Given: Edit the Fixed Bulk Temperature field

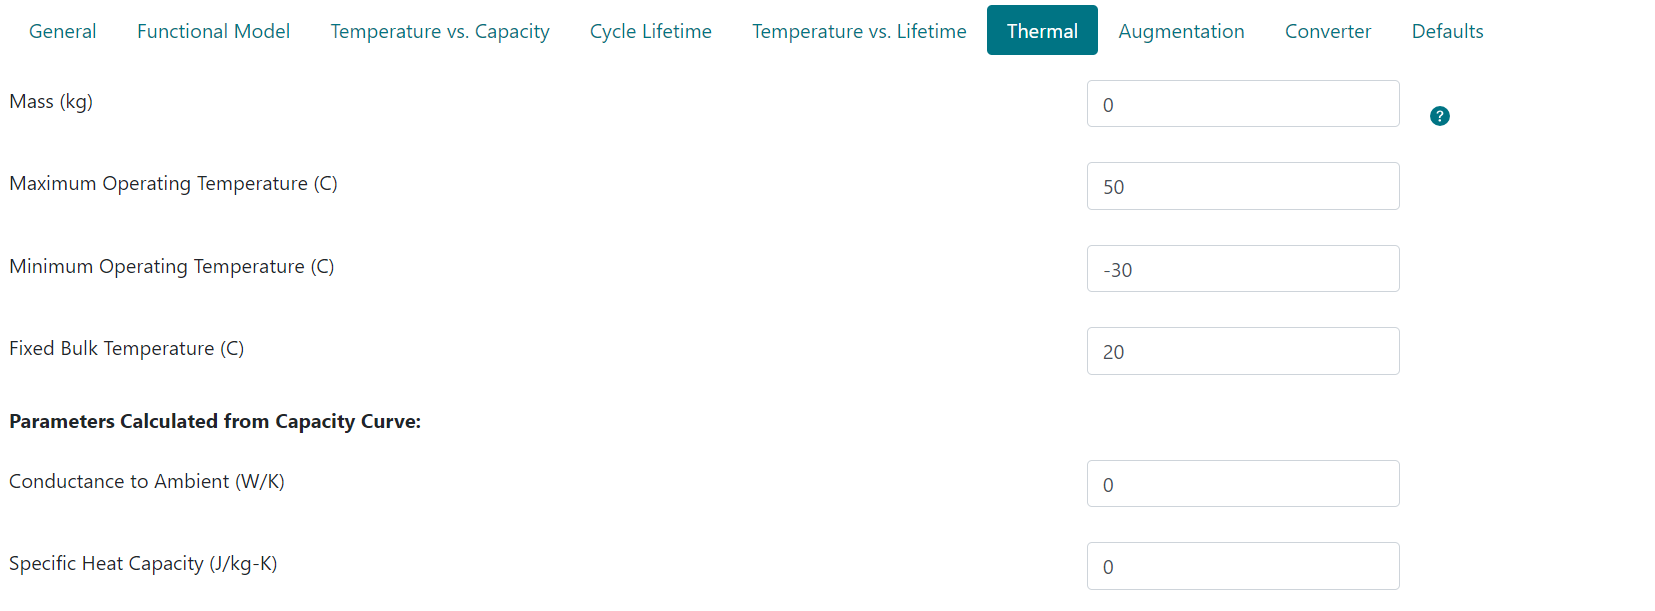Looking at the screenshot, I should pyautogui.click(x=1242, y=351).
